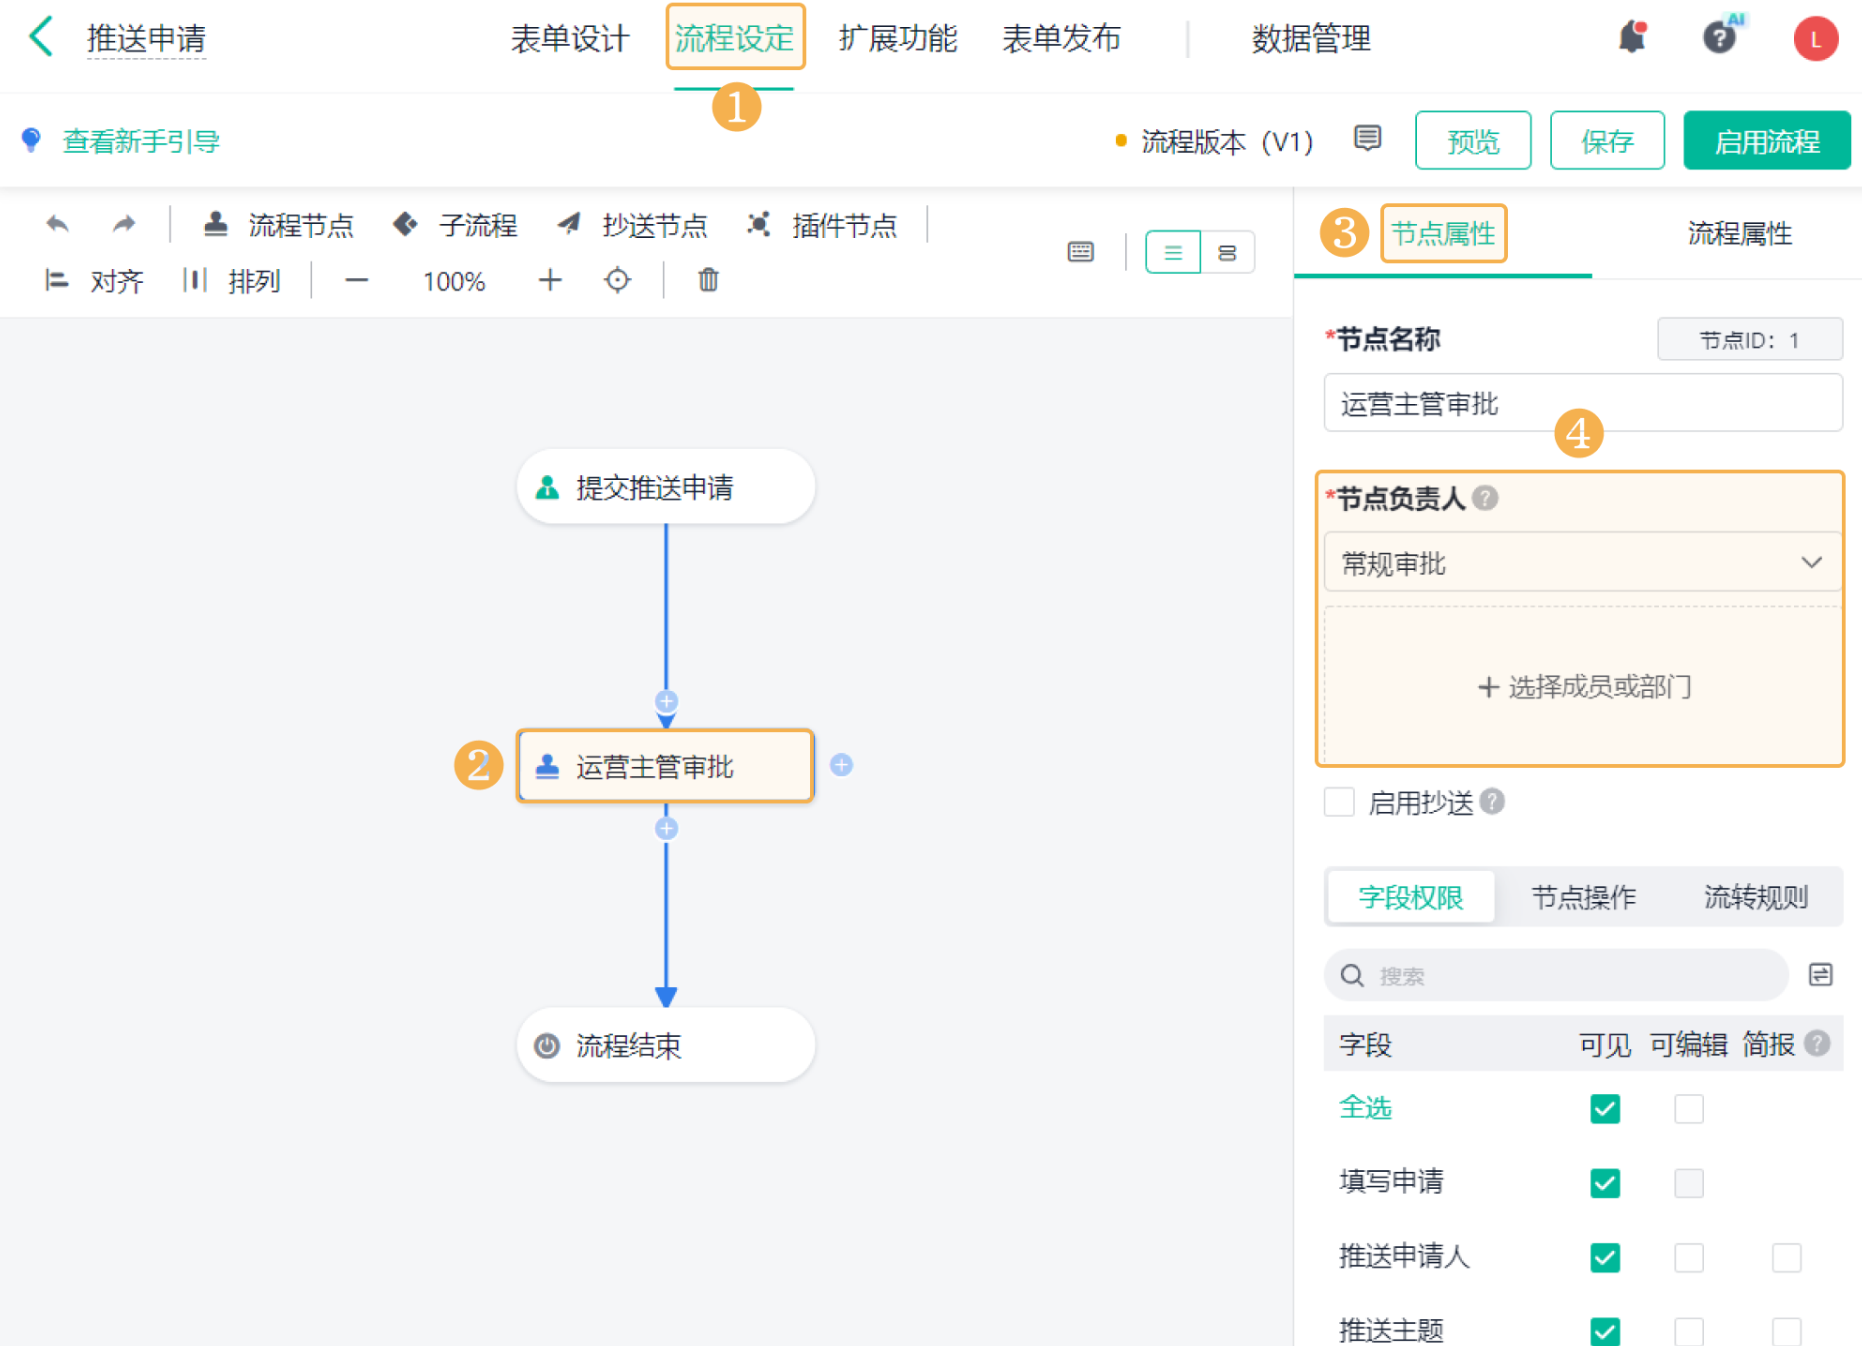Viewport: 1862px width, 1346px height.
Task: Click the locate/center canvas target icon
Action: [617, 281]
